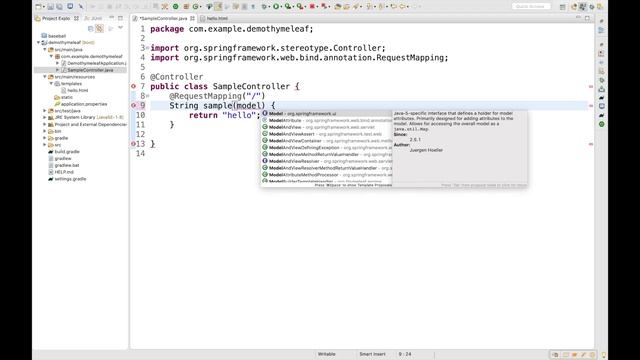Viewport: 640px width, 360px height.
Task: Click line 9 in the code editor
Action: point(369,106)
